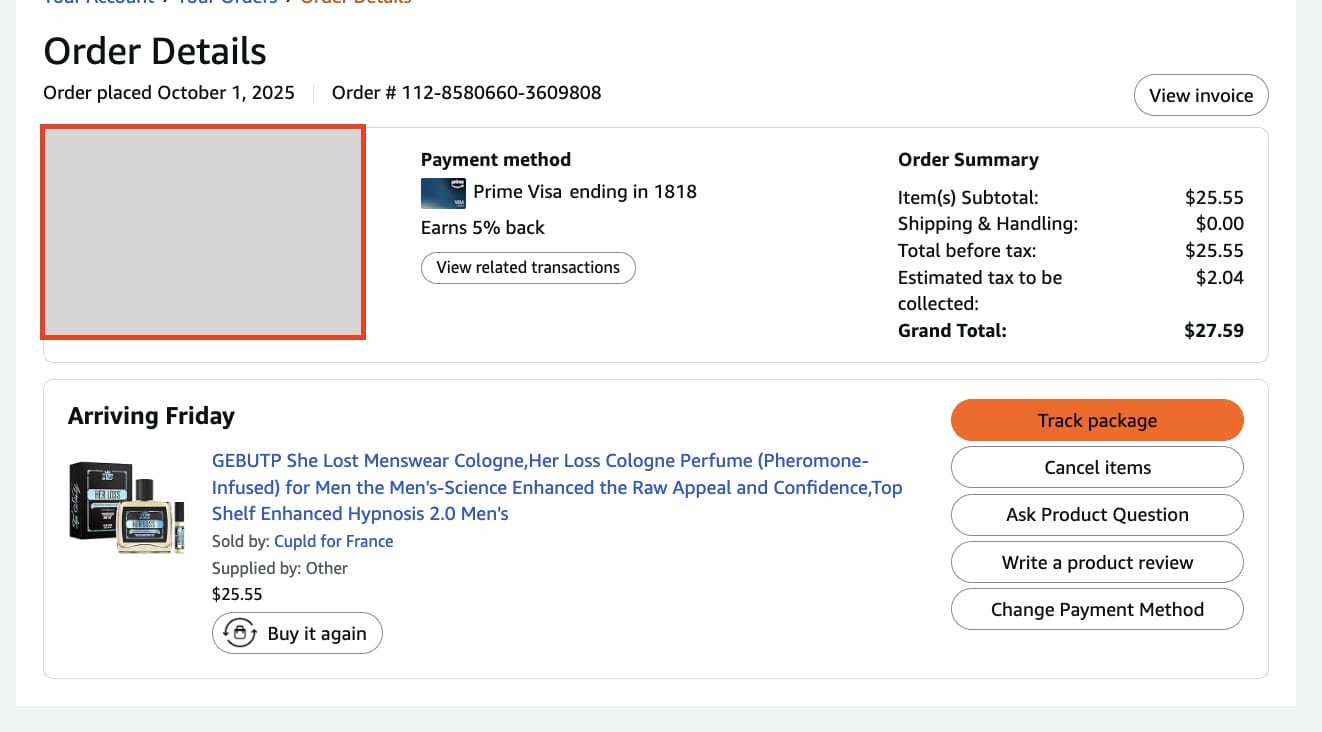Click the grayed-out box beside Payment method
This screenshot has height=732, width=1322.
coord(203,232)
